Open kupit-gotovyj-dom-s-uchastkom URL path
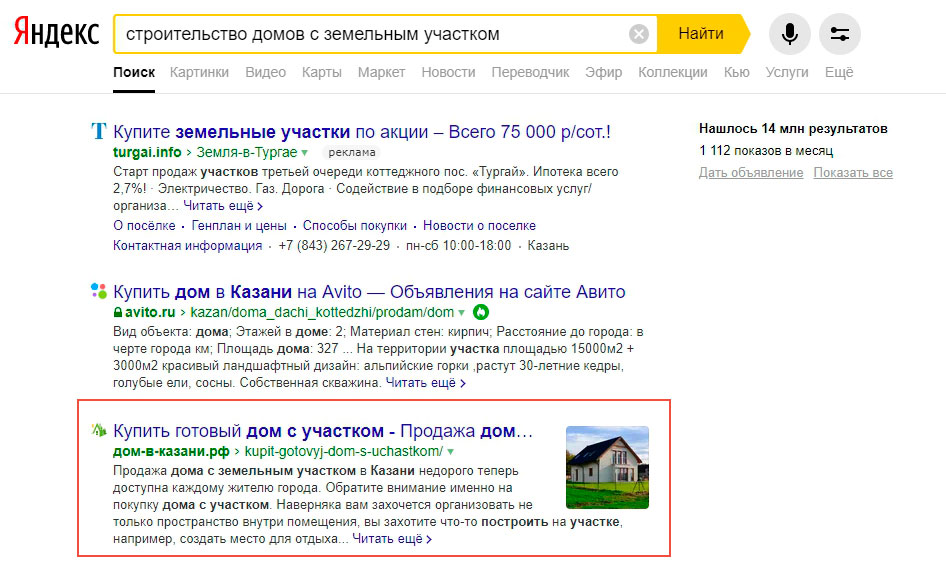This screenshot has width=946, height=563. 344,451
